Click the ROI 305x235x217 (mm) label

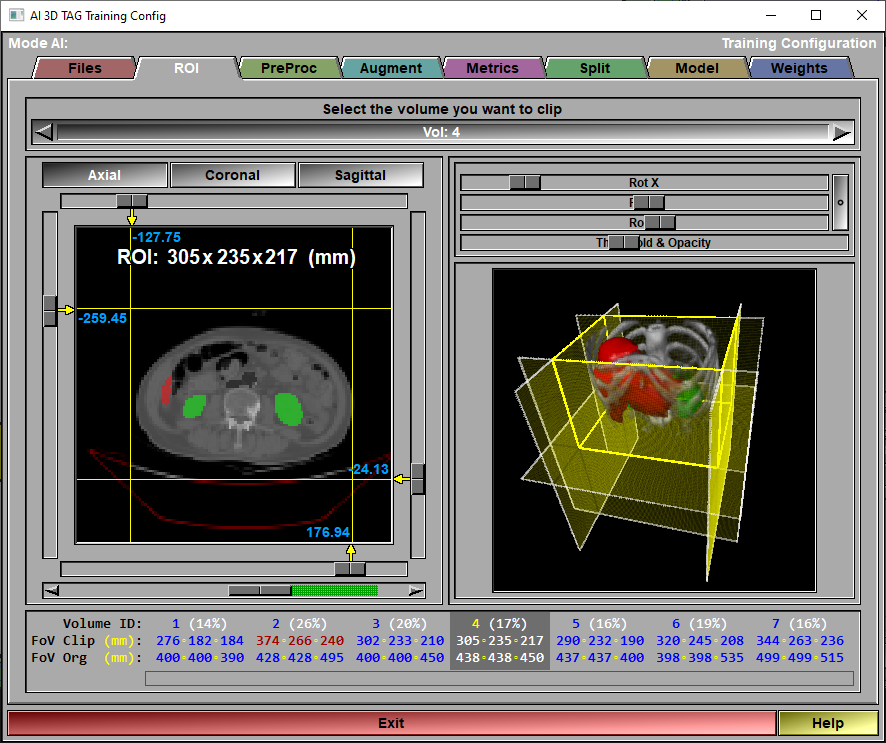[236, 257]
